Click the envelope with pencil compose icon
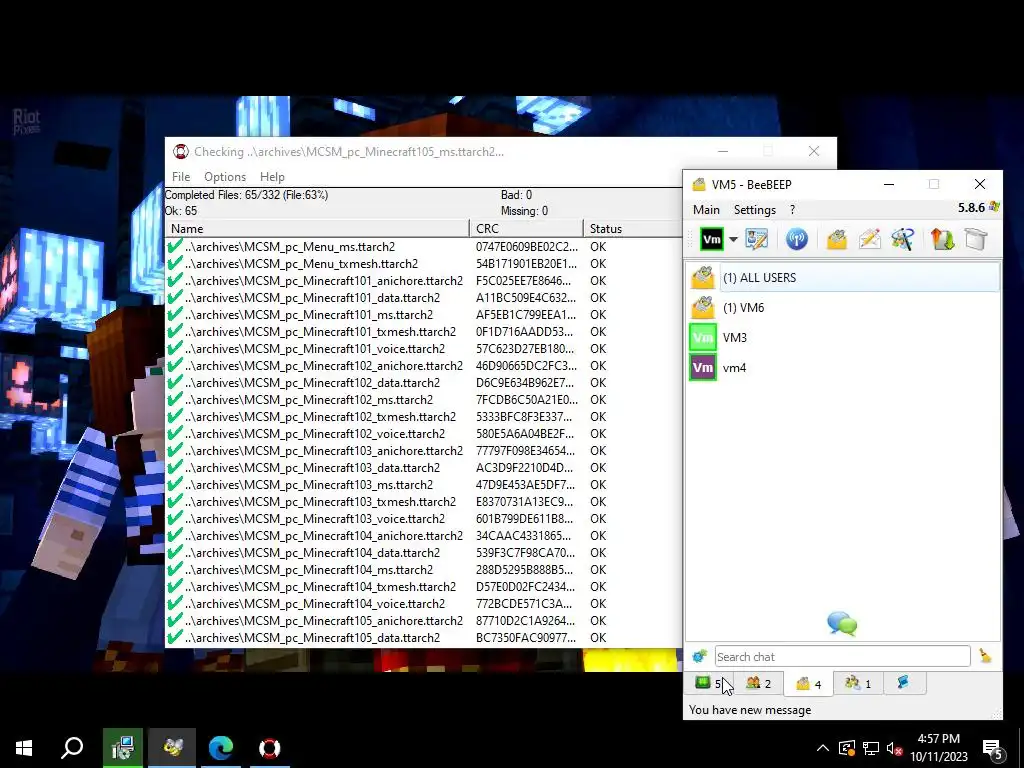The width and height of the screenshot is (1024, 768). coord(870,239)
